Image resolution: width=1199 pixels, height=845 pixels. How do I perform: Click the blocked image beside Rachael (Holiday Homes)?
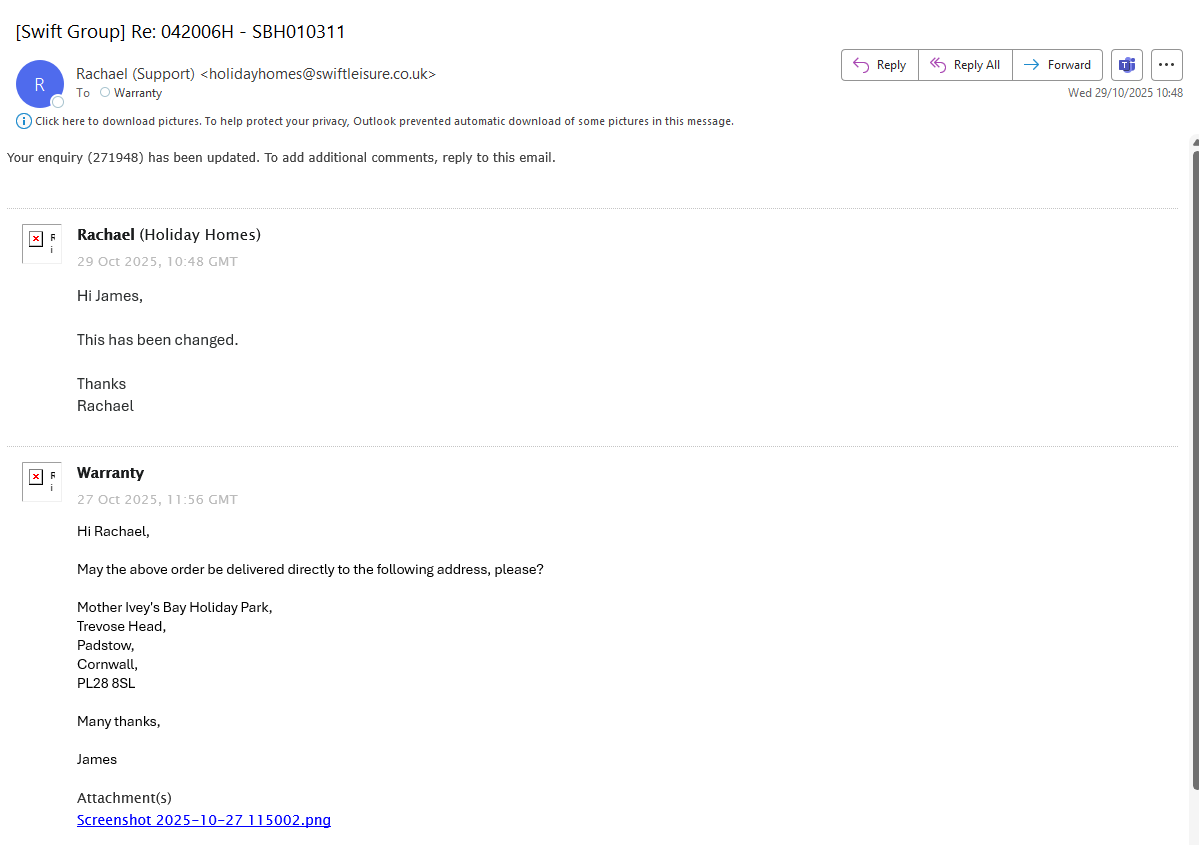(41, 243)
